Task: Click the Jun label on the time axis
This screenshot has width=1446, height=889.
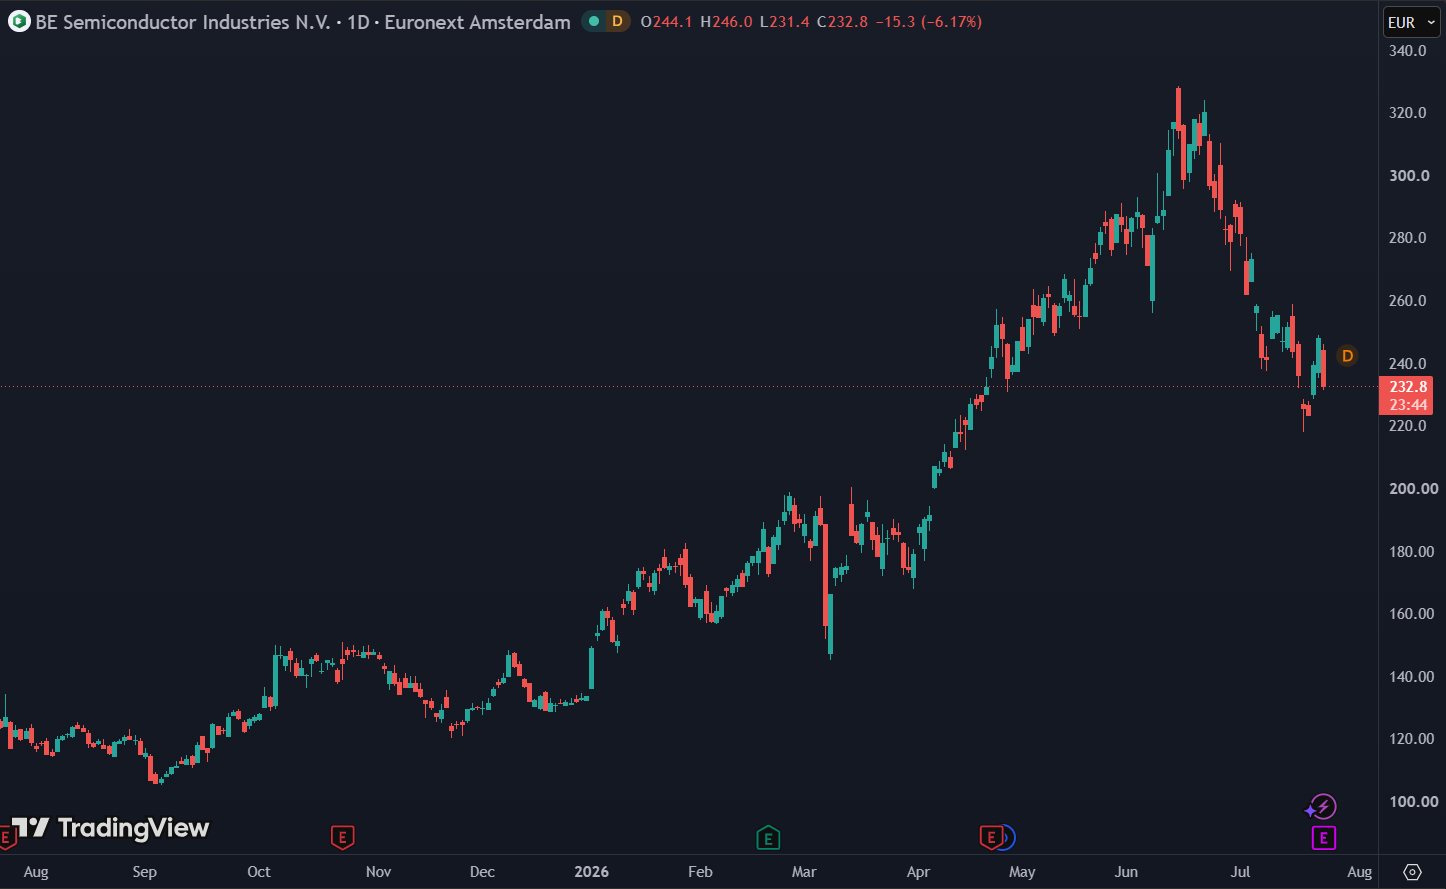Action: tap(1126, 872)
